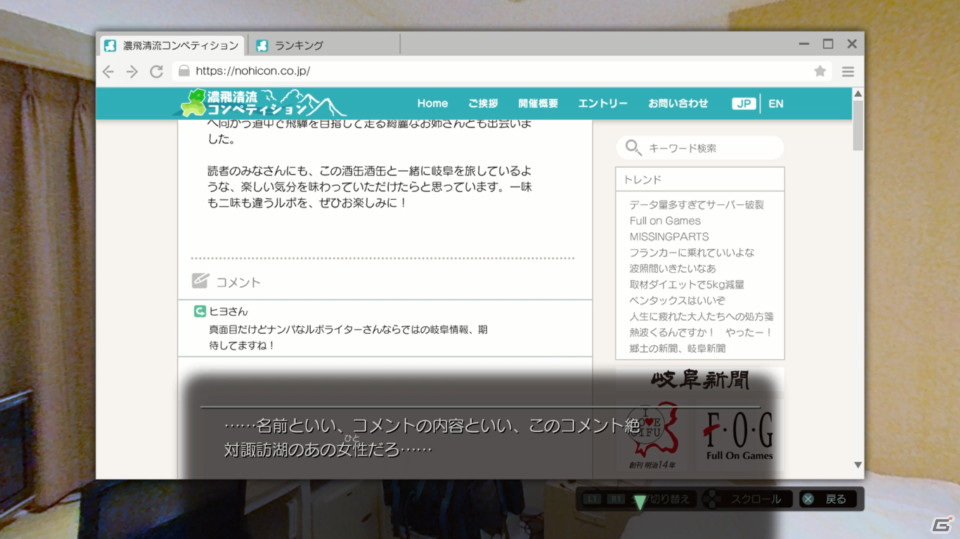Click the scrollbar down arrow
960x539 pixels.
tap(858, 465)
